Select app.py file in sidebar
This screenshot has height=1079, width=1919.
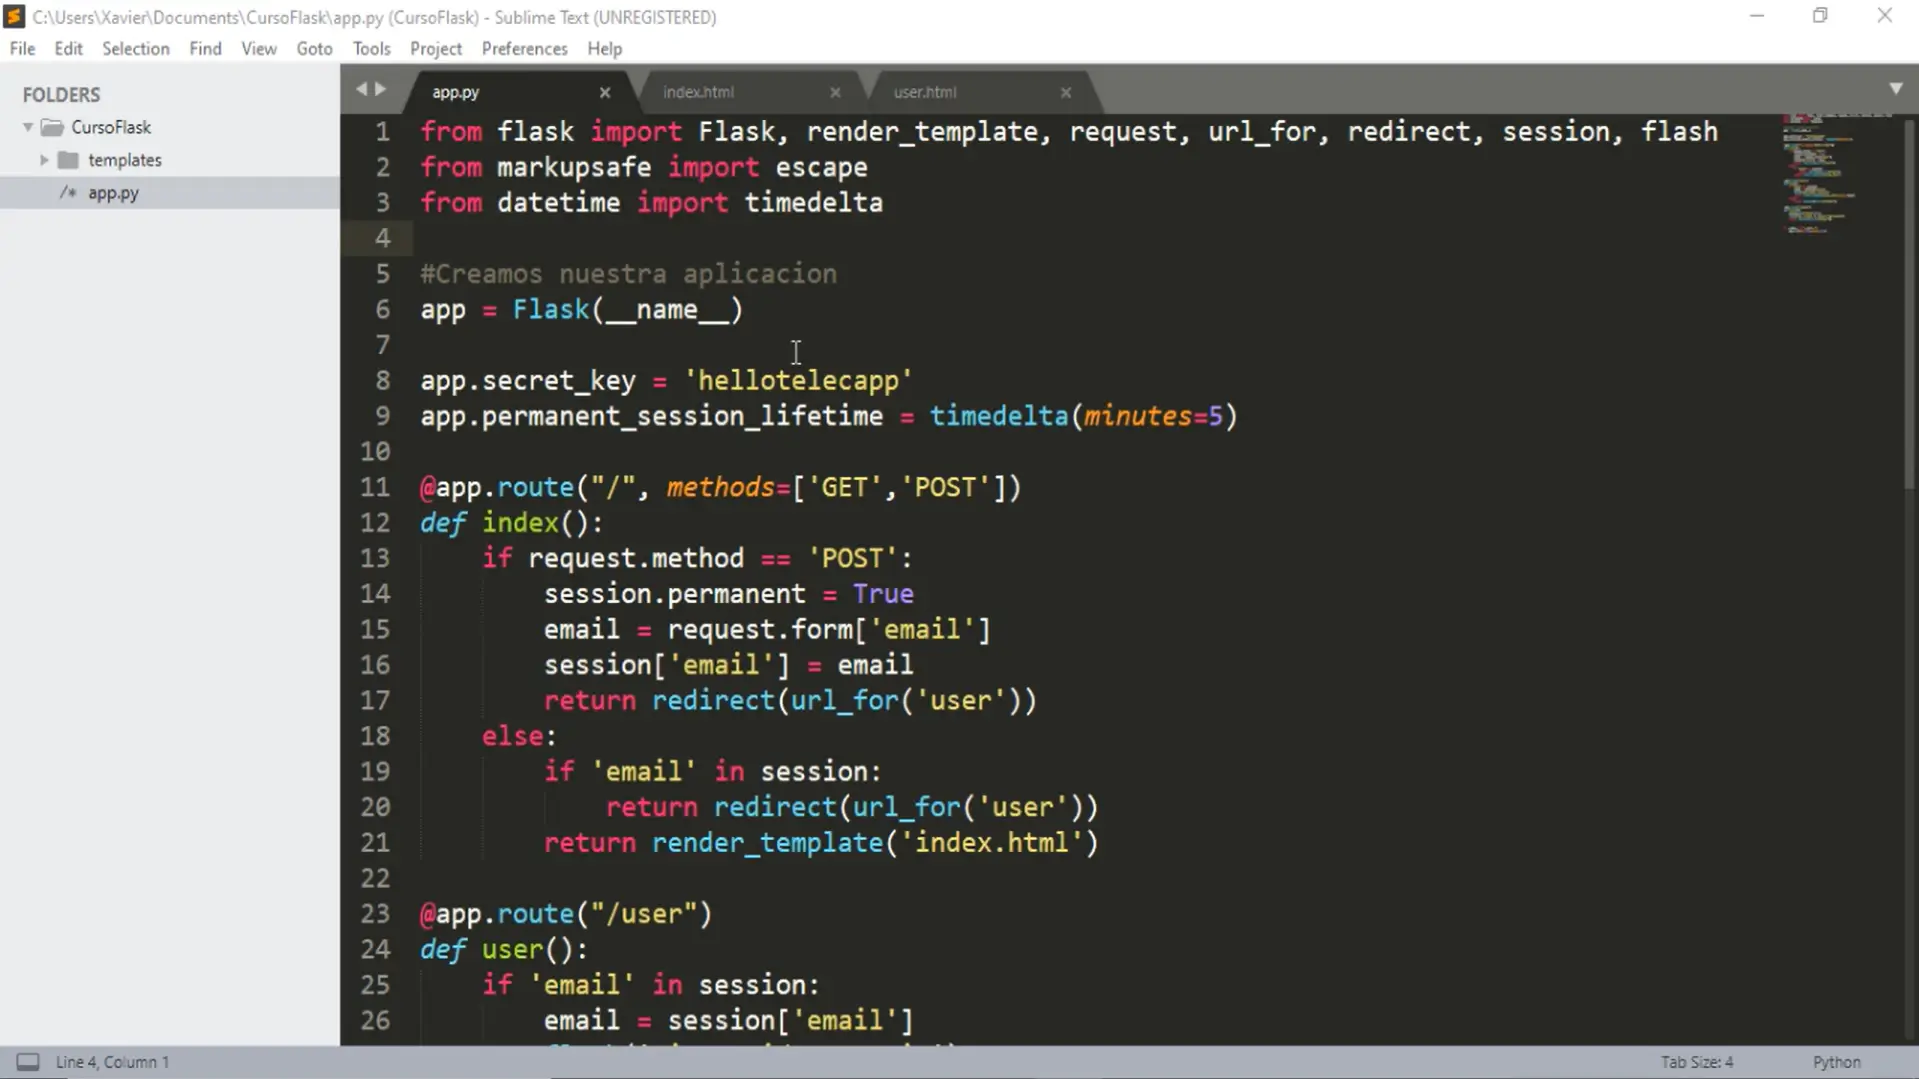coord(113,193)
